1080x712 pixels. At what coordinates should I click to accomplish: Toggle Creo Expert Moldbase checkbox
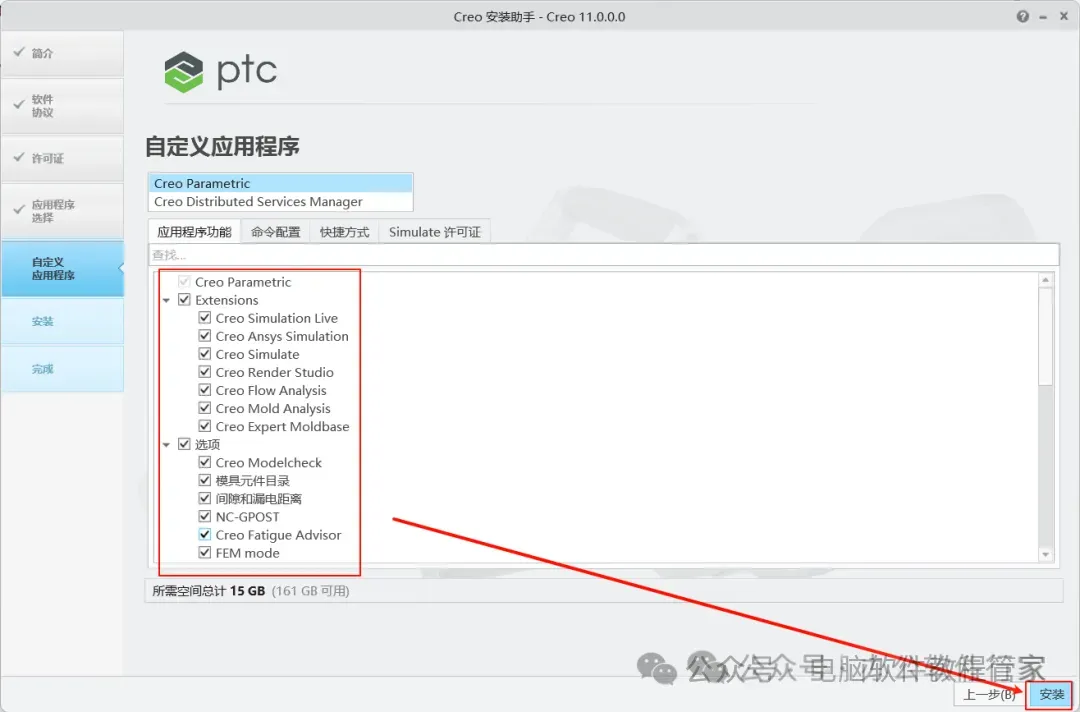pos(205,426)
